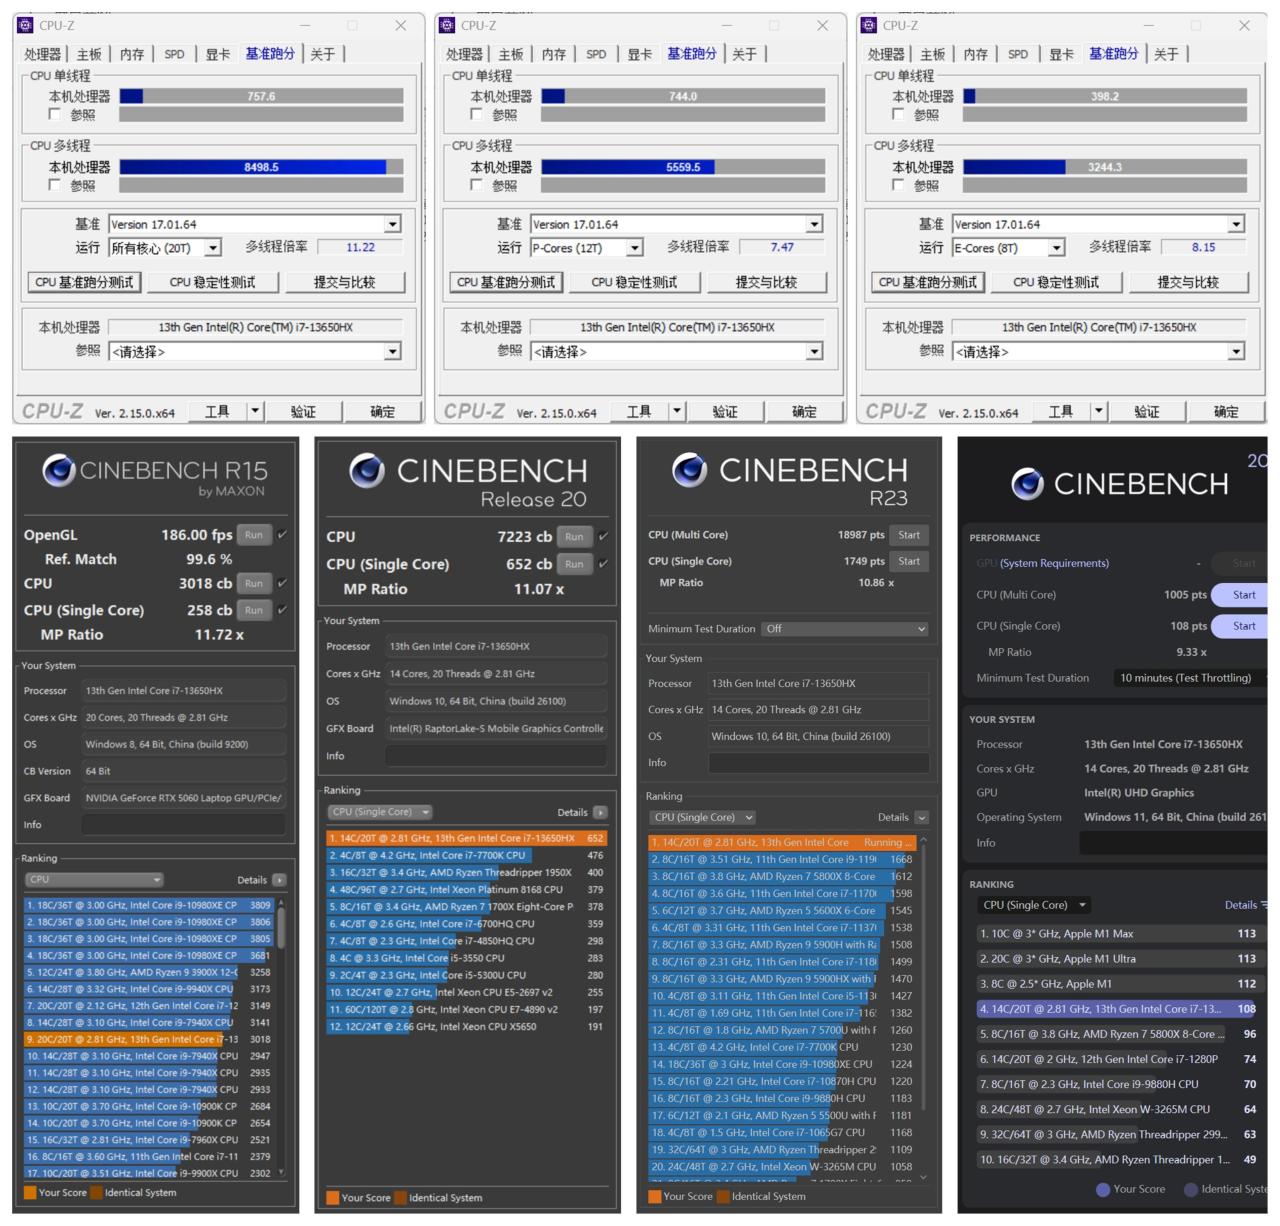Start the CPU (Multi Core) test in Cinebench R23

909,535
